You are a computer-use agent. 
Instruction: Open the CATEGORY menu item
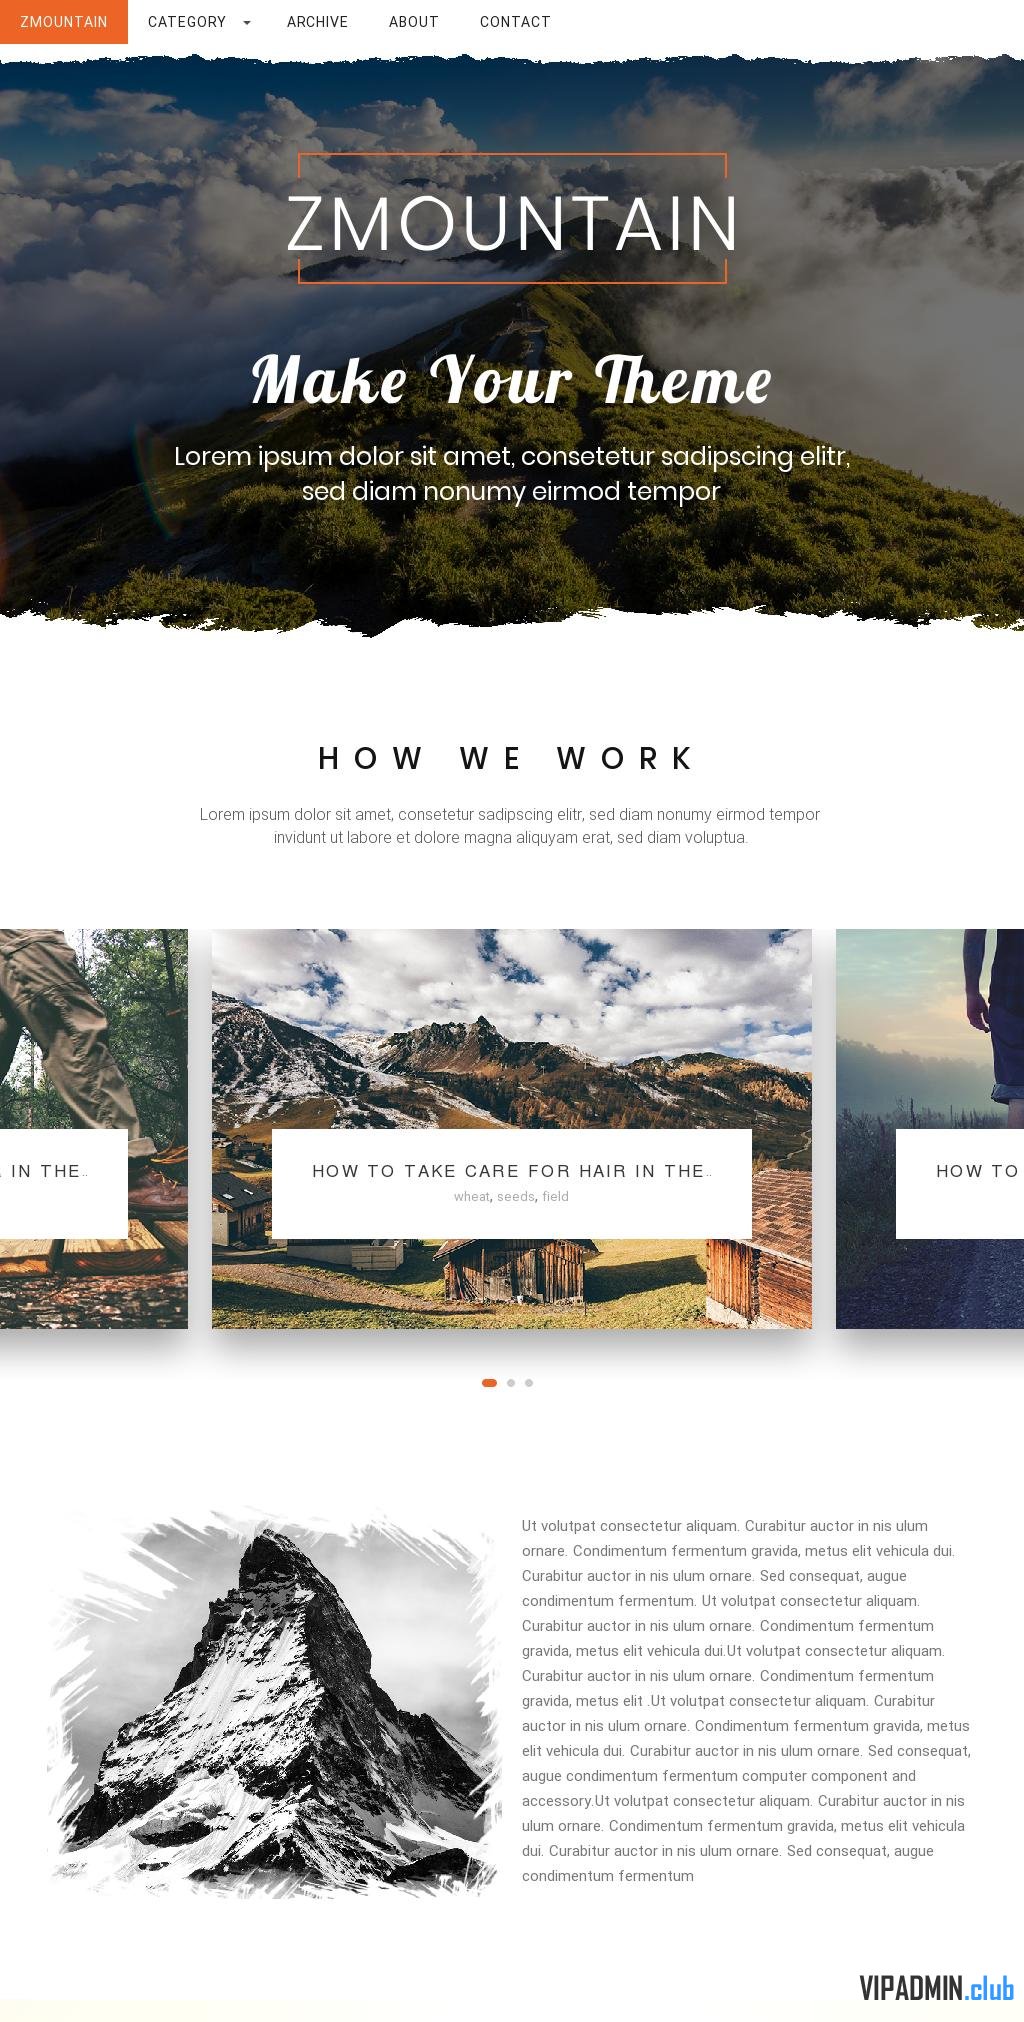[187, 22]
